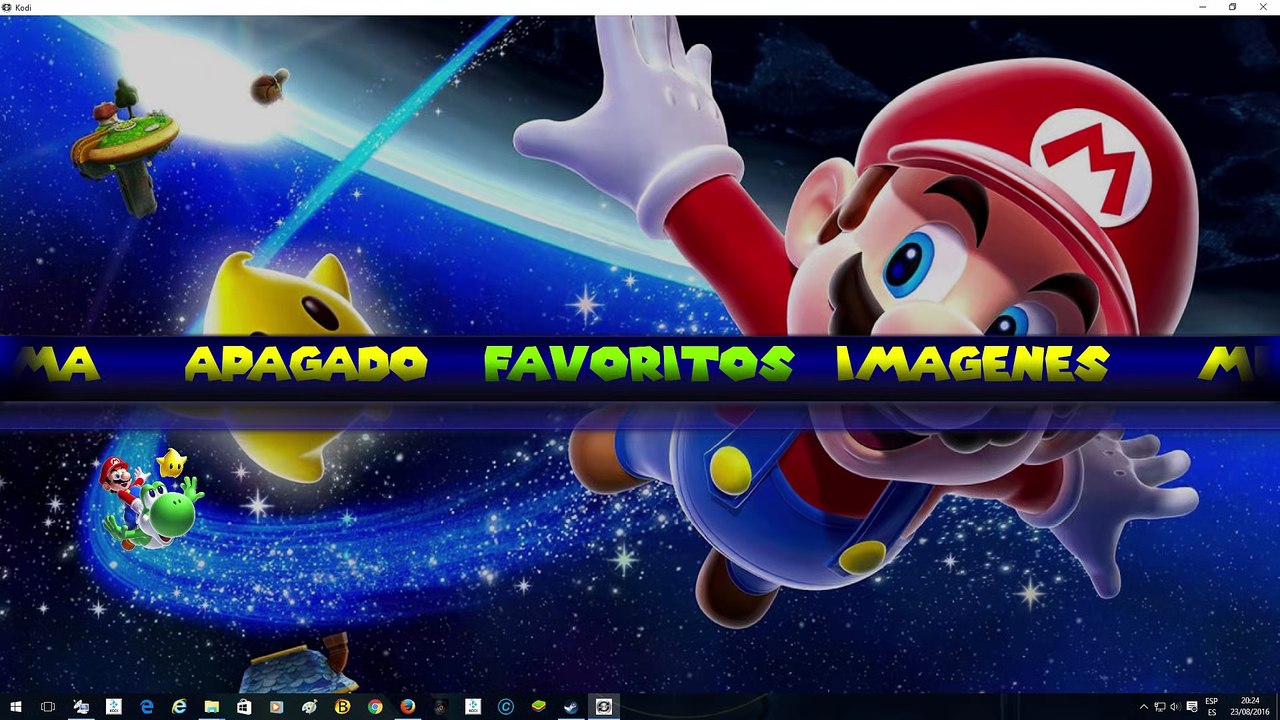Launch Firefox from the taskbar
Screen dimensions: 1280x720
pyautogui.click(x=407, y=707)
